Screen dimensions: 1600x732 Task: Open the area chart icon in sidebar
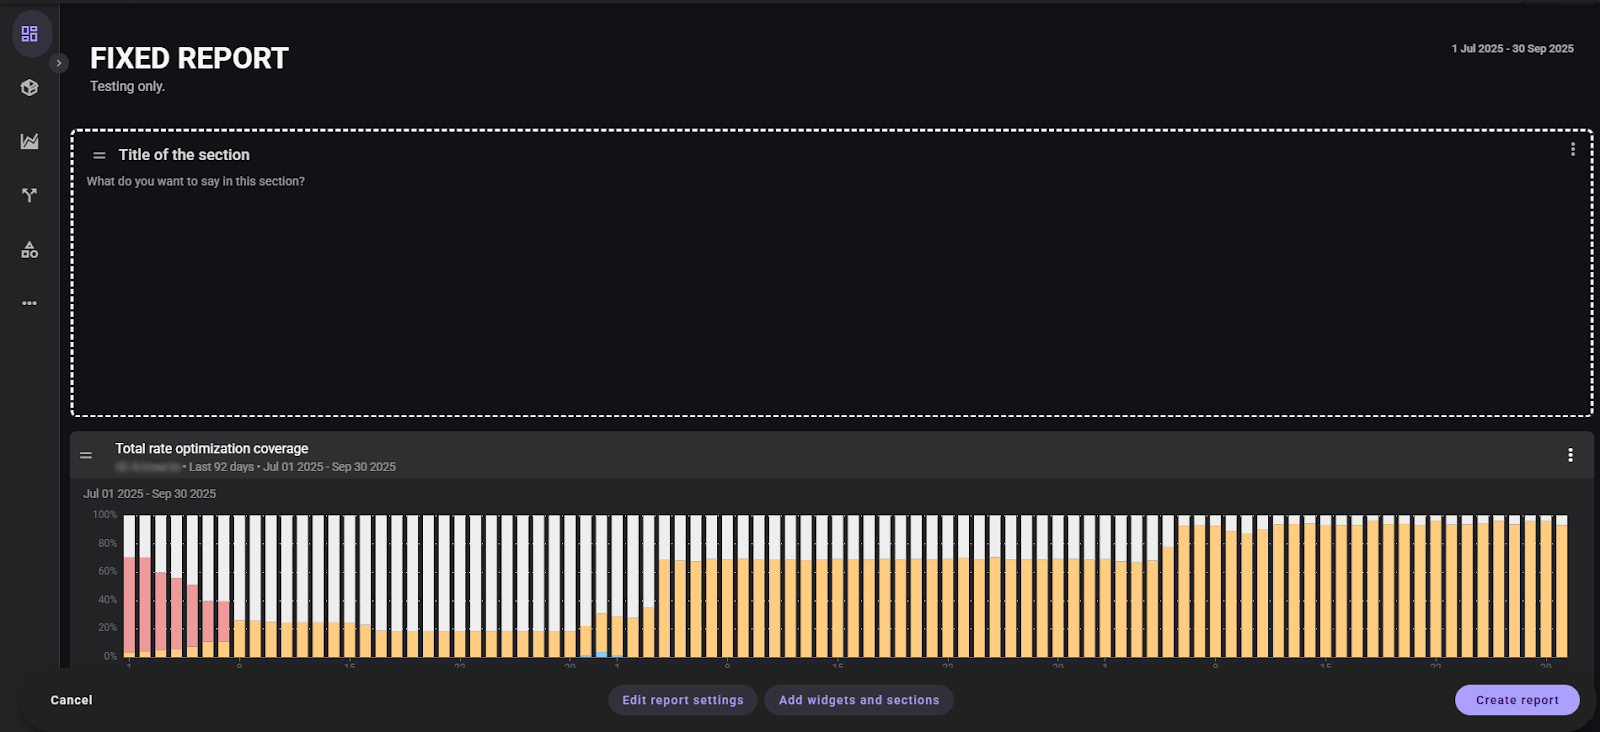coord(30,141)
